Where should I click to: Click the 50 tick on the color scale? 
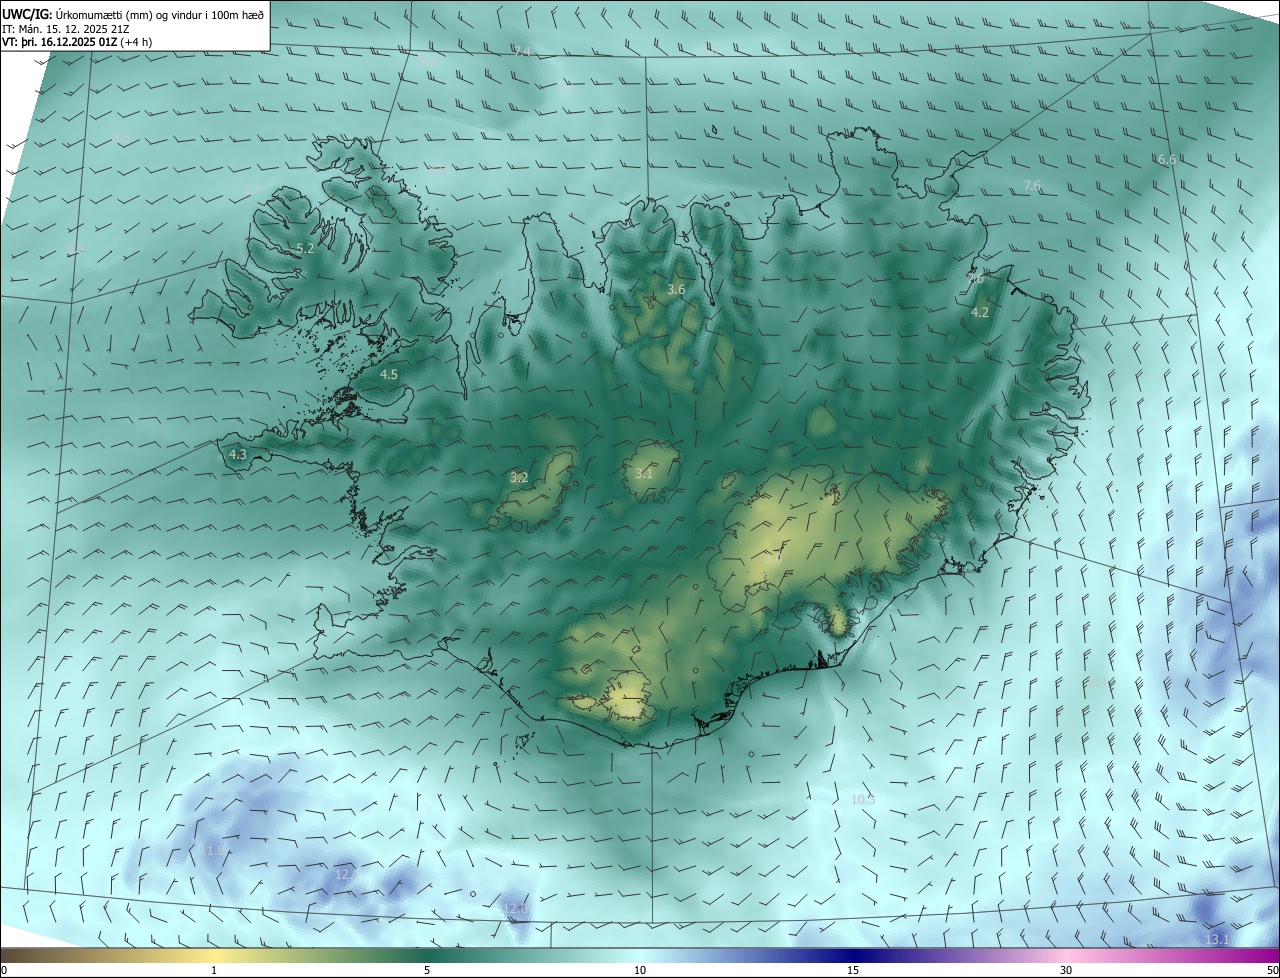pos(1272,970)
